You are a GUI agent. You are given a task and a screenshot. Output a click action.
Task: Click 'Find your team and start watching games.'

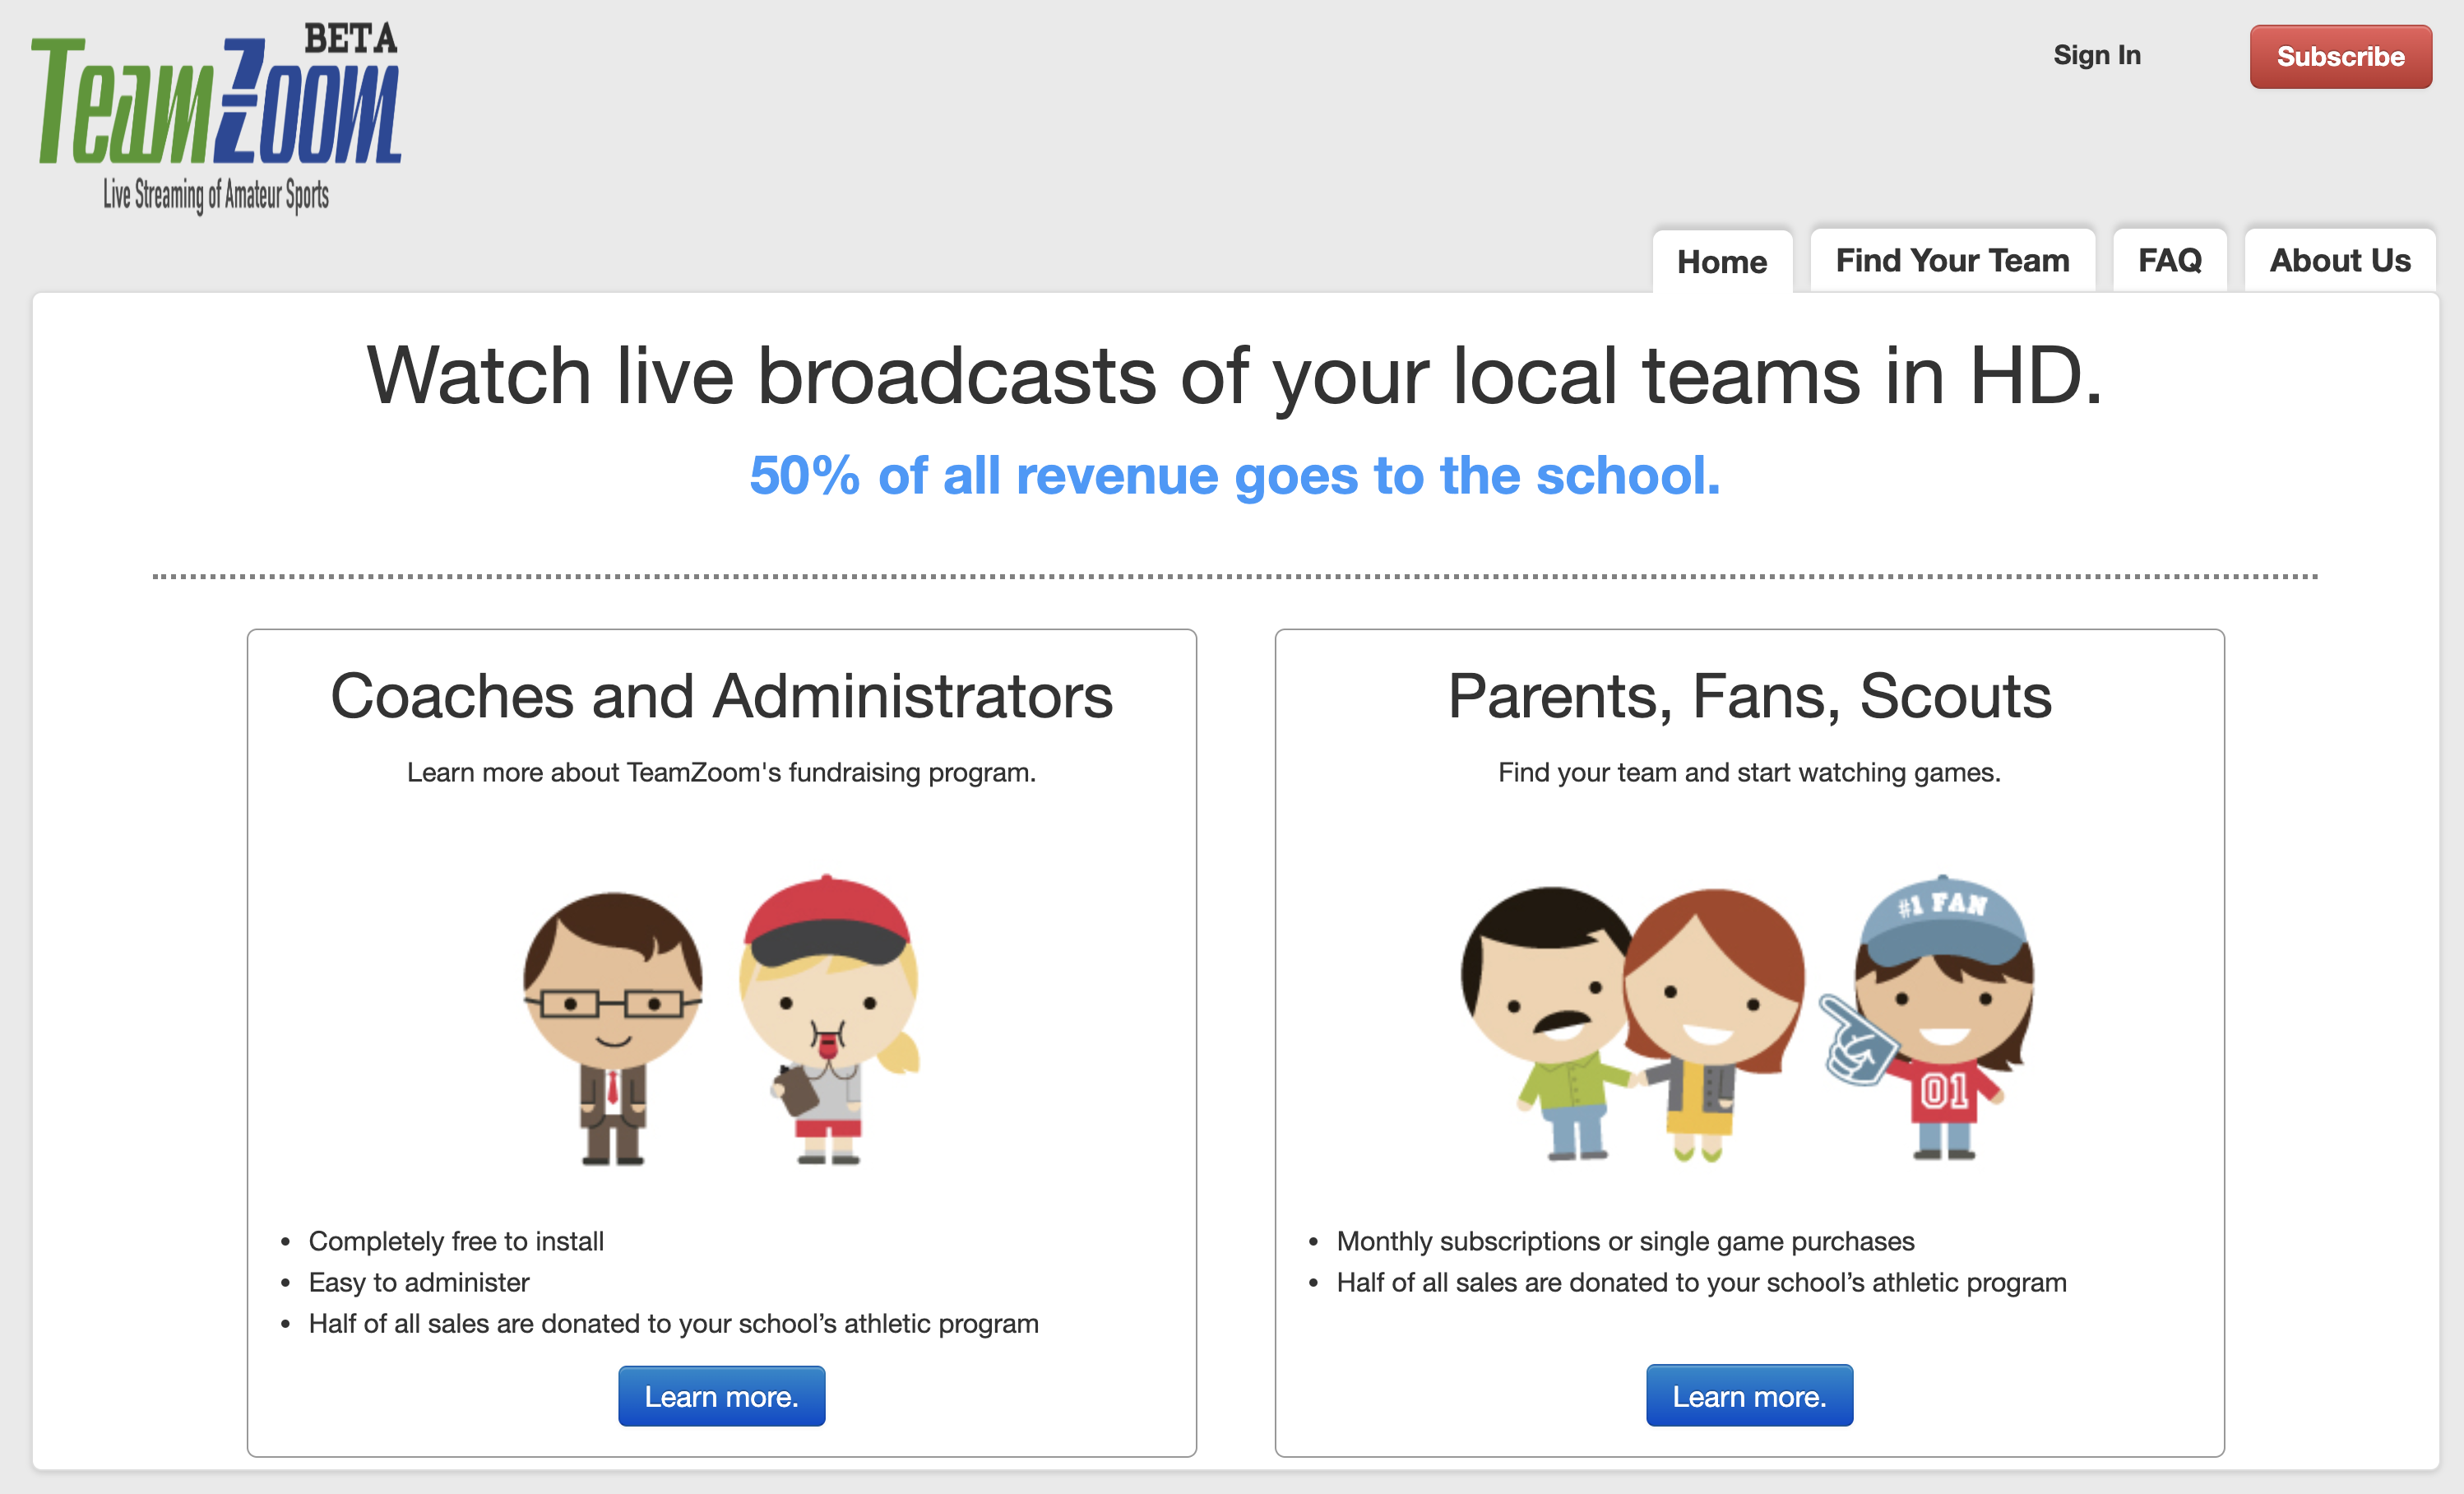click(x=1749, y=772)
